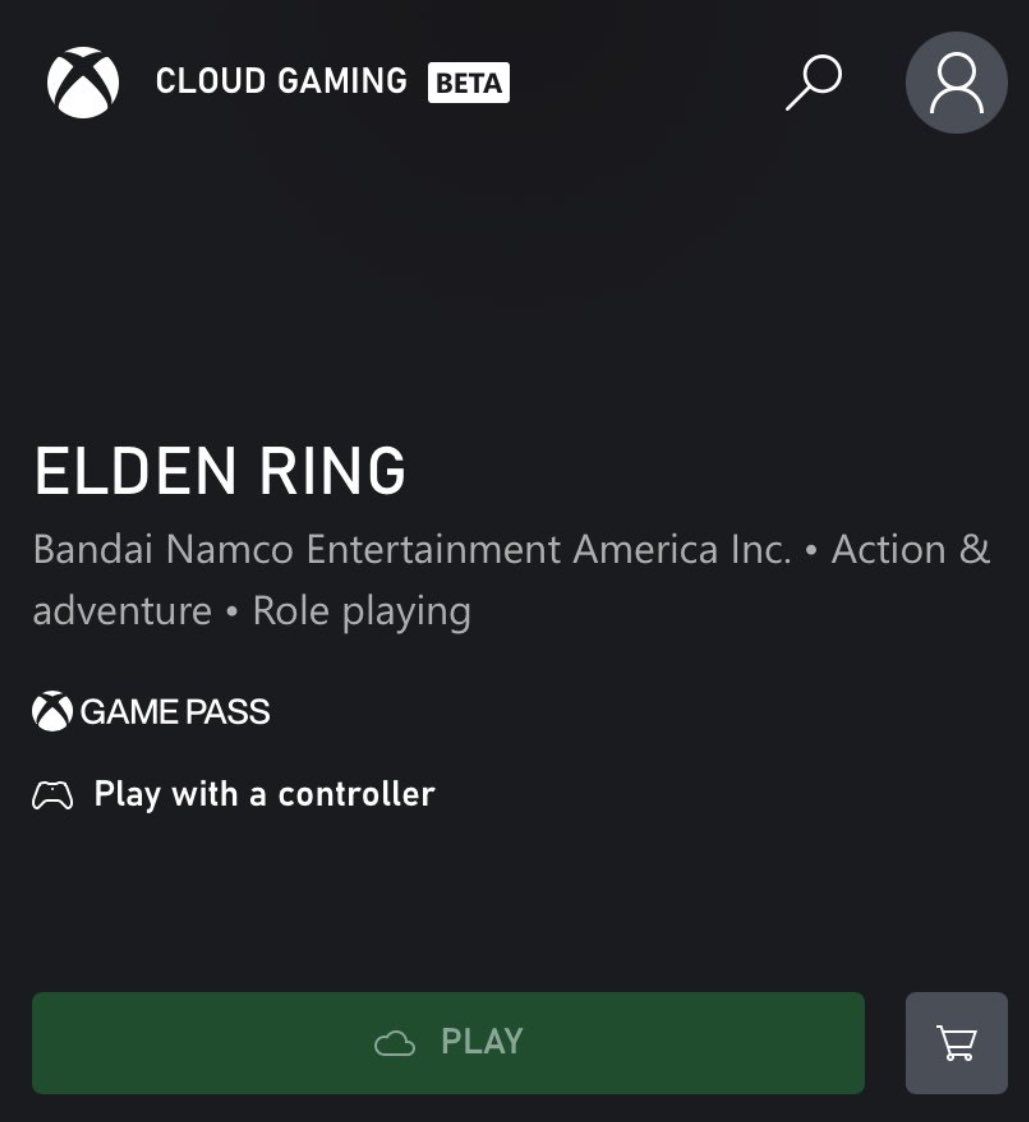Click the controller icon beside Play with a controller
This screenshot has height=1122, width=1029.
click(x=53, y=796)
